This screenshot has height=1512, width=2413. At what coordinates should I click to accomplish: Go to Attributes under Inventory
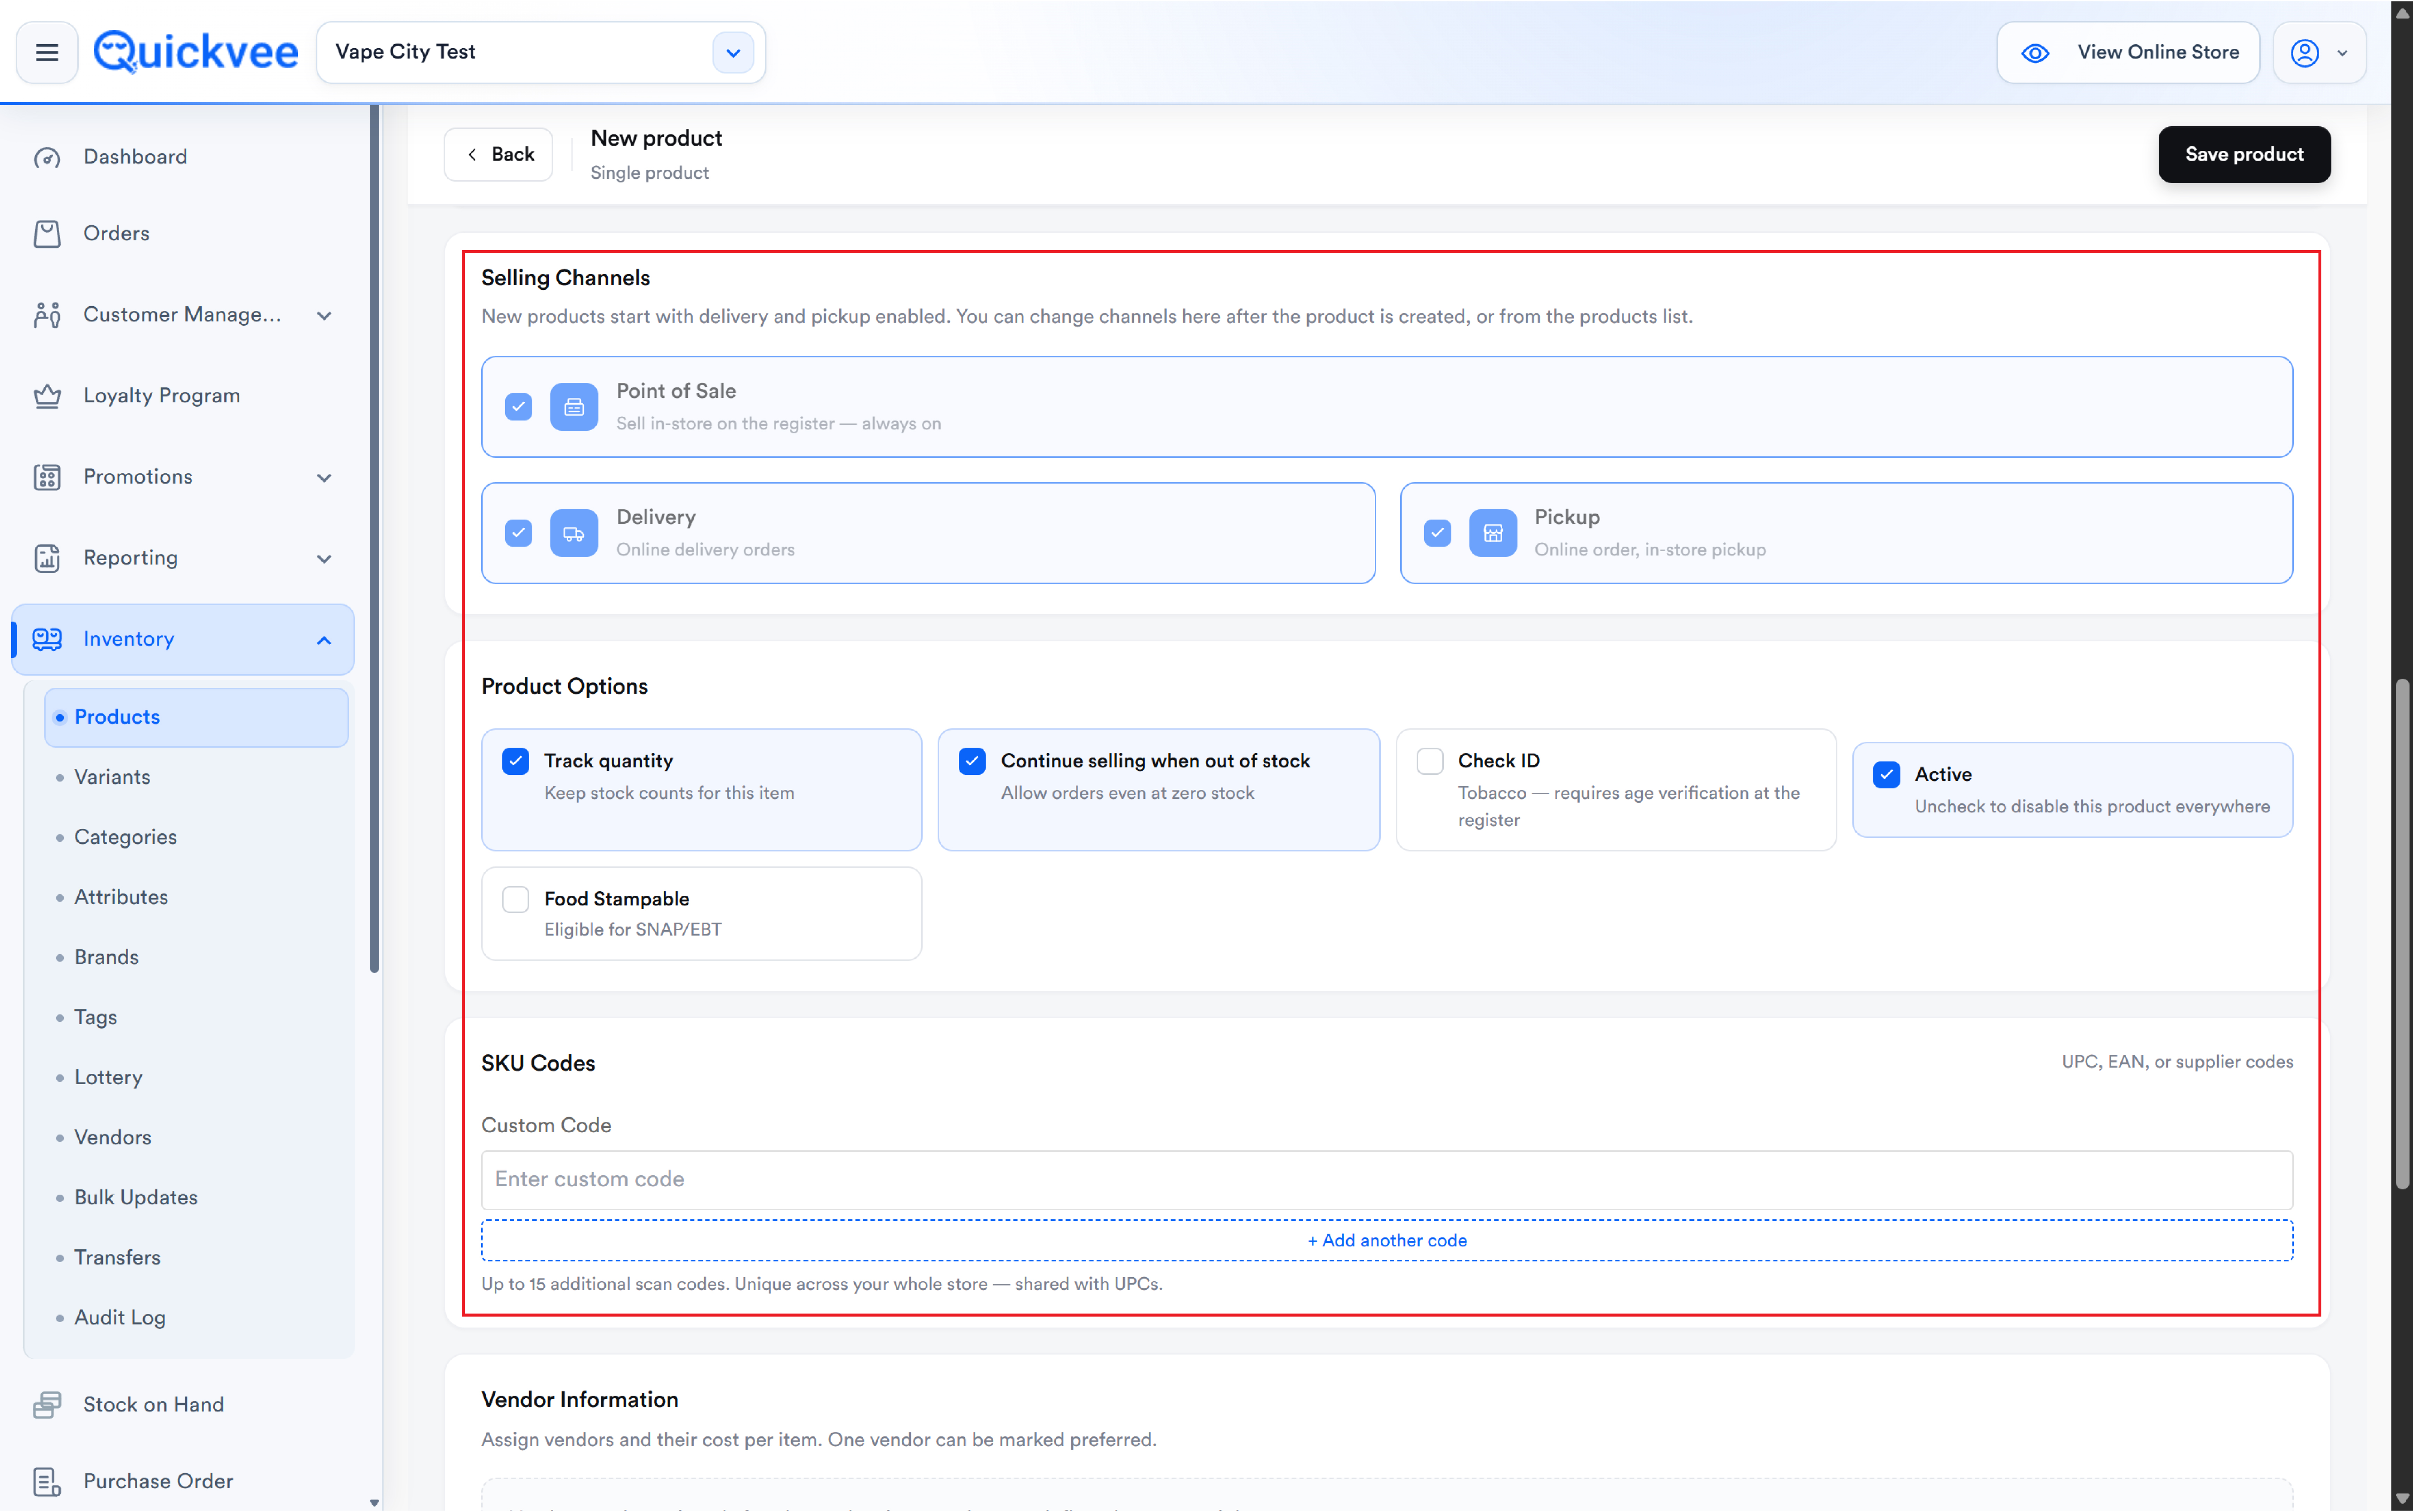tap(121, 898)
